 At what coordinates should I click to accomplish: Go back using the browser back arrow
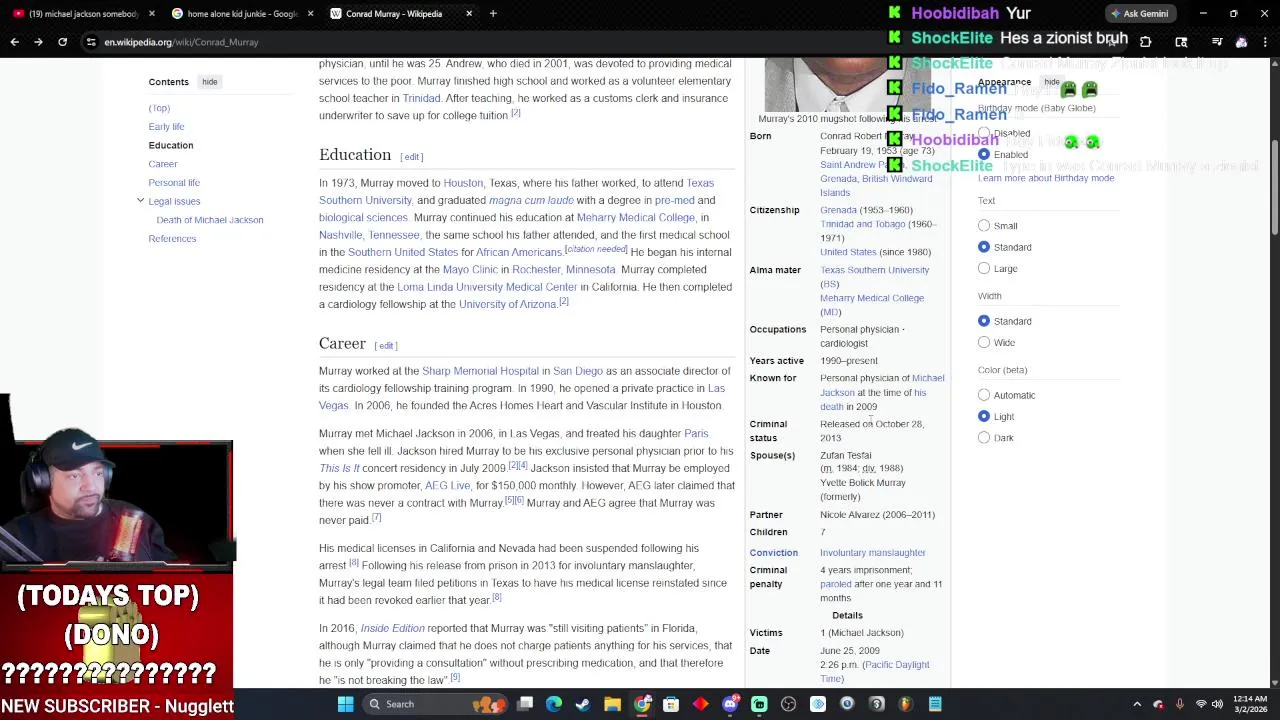coord(14,42)
